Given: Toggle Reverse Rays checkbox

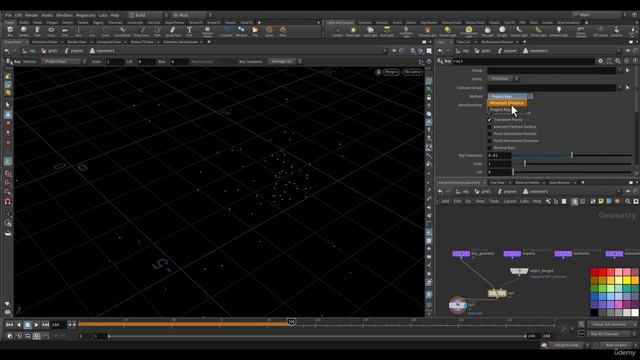Looking at the screenshot, I should (490, 148).
